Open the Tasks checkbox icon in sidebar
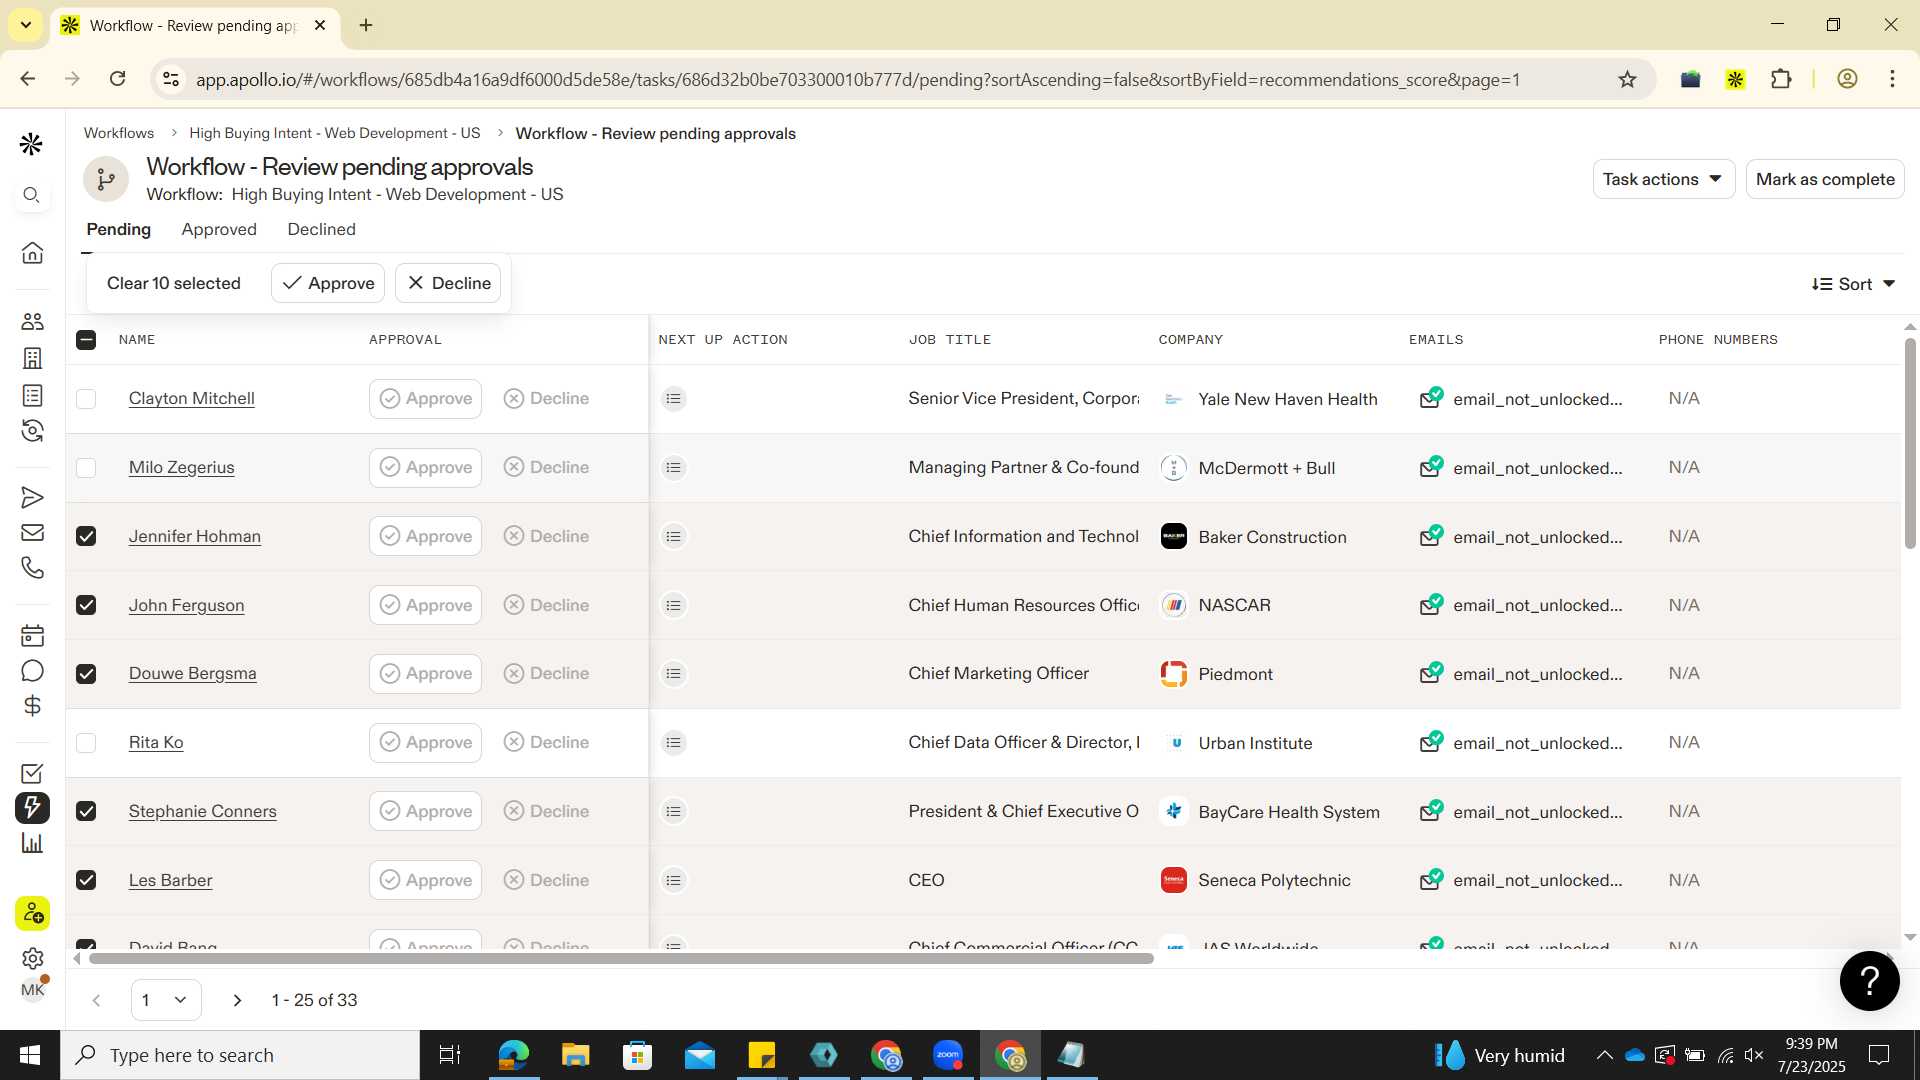Image resolution: width=1920 pixels, height=1080 pixels. click(x=32, y=773)
